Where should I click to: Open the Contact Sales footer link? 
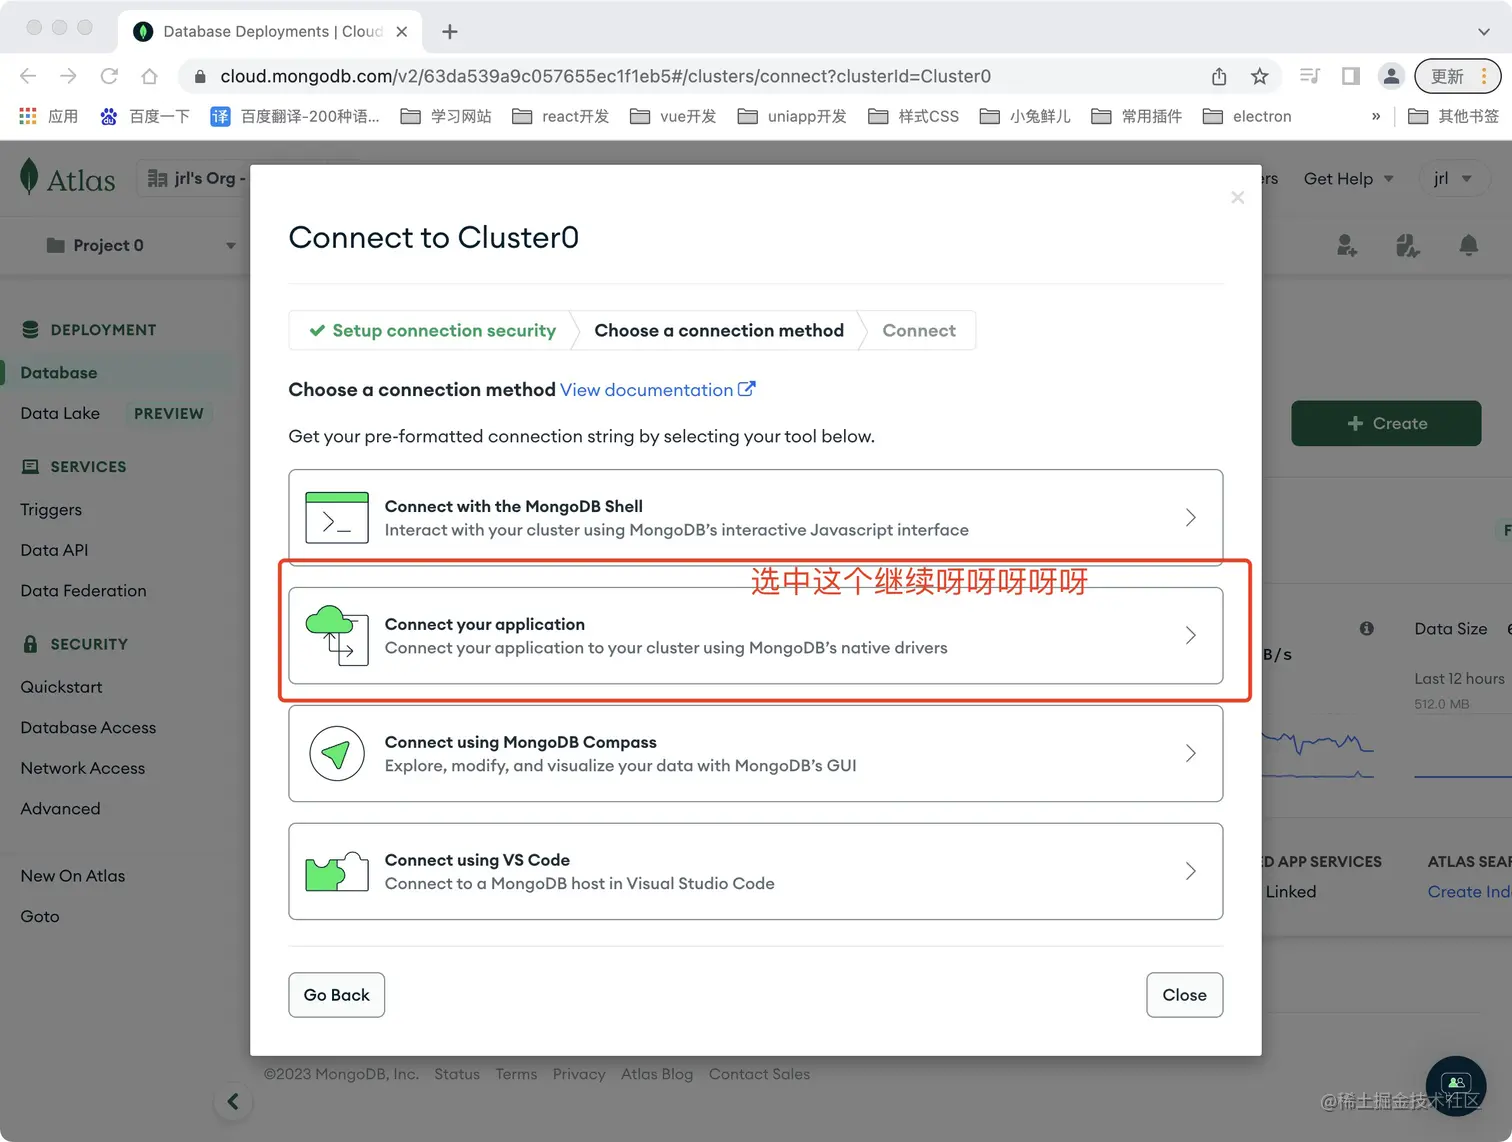click(x=759, y=1074)
